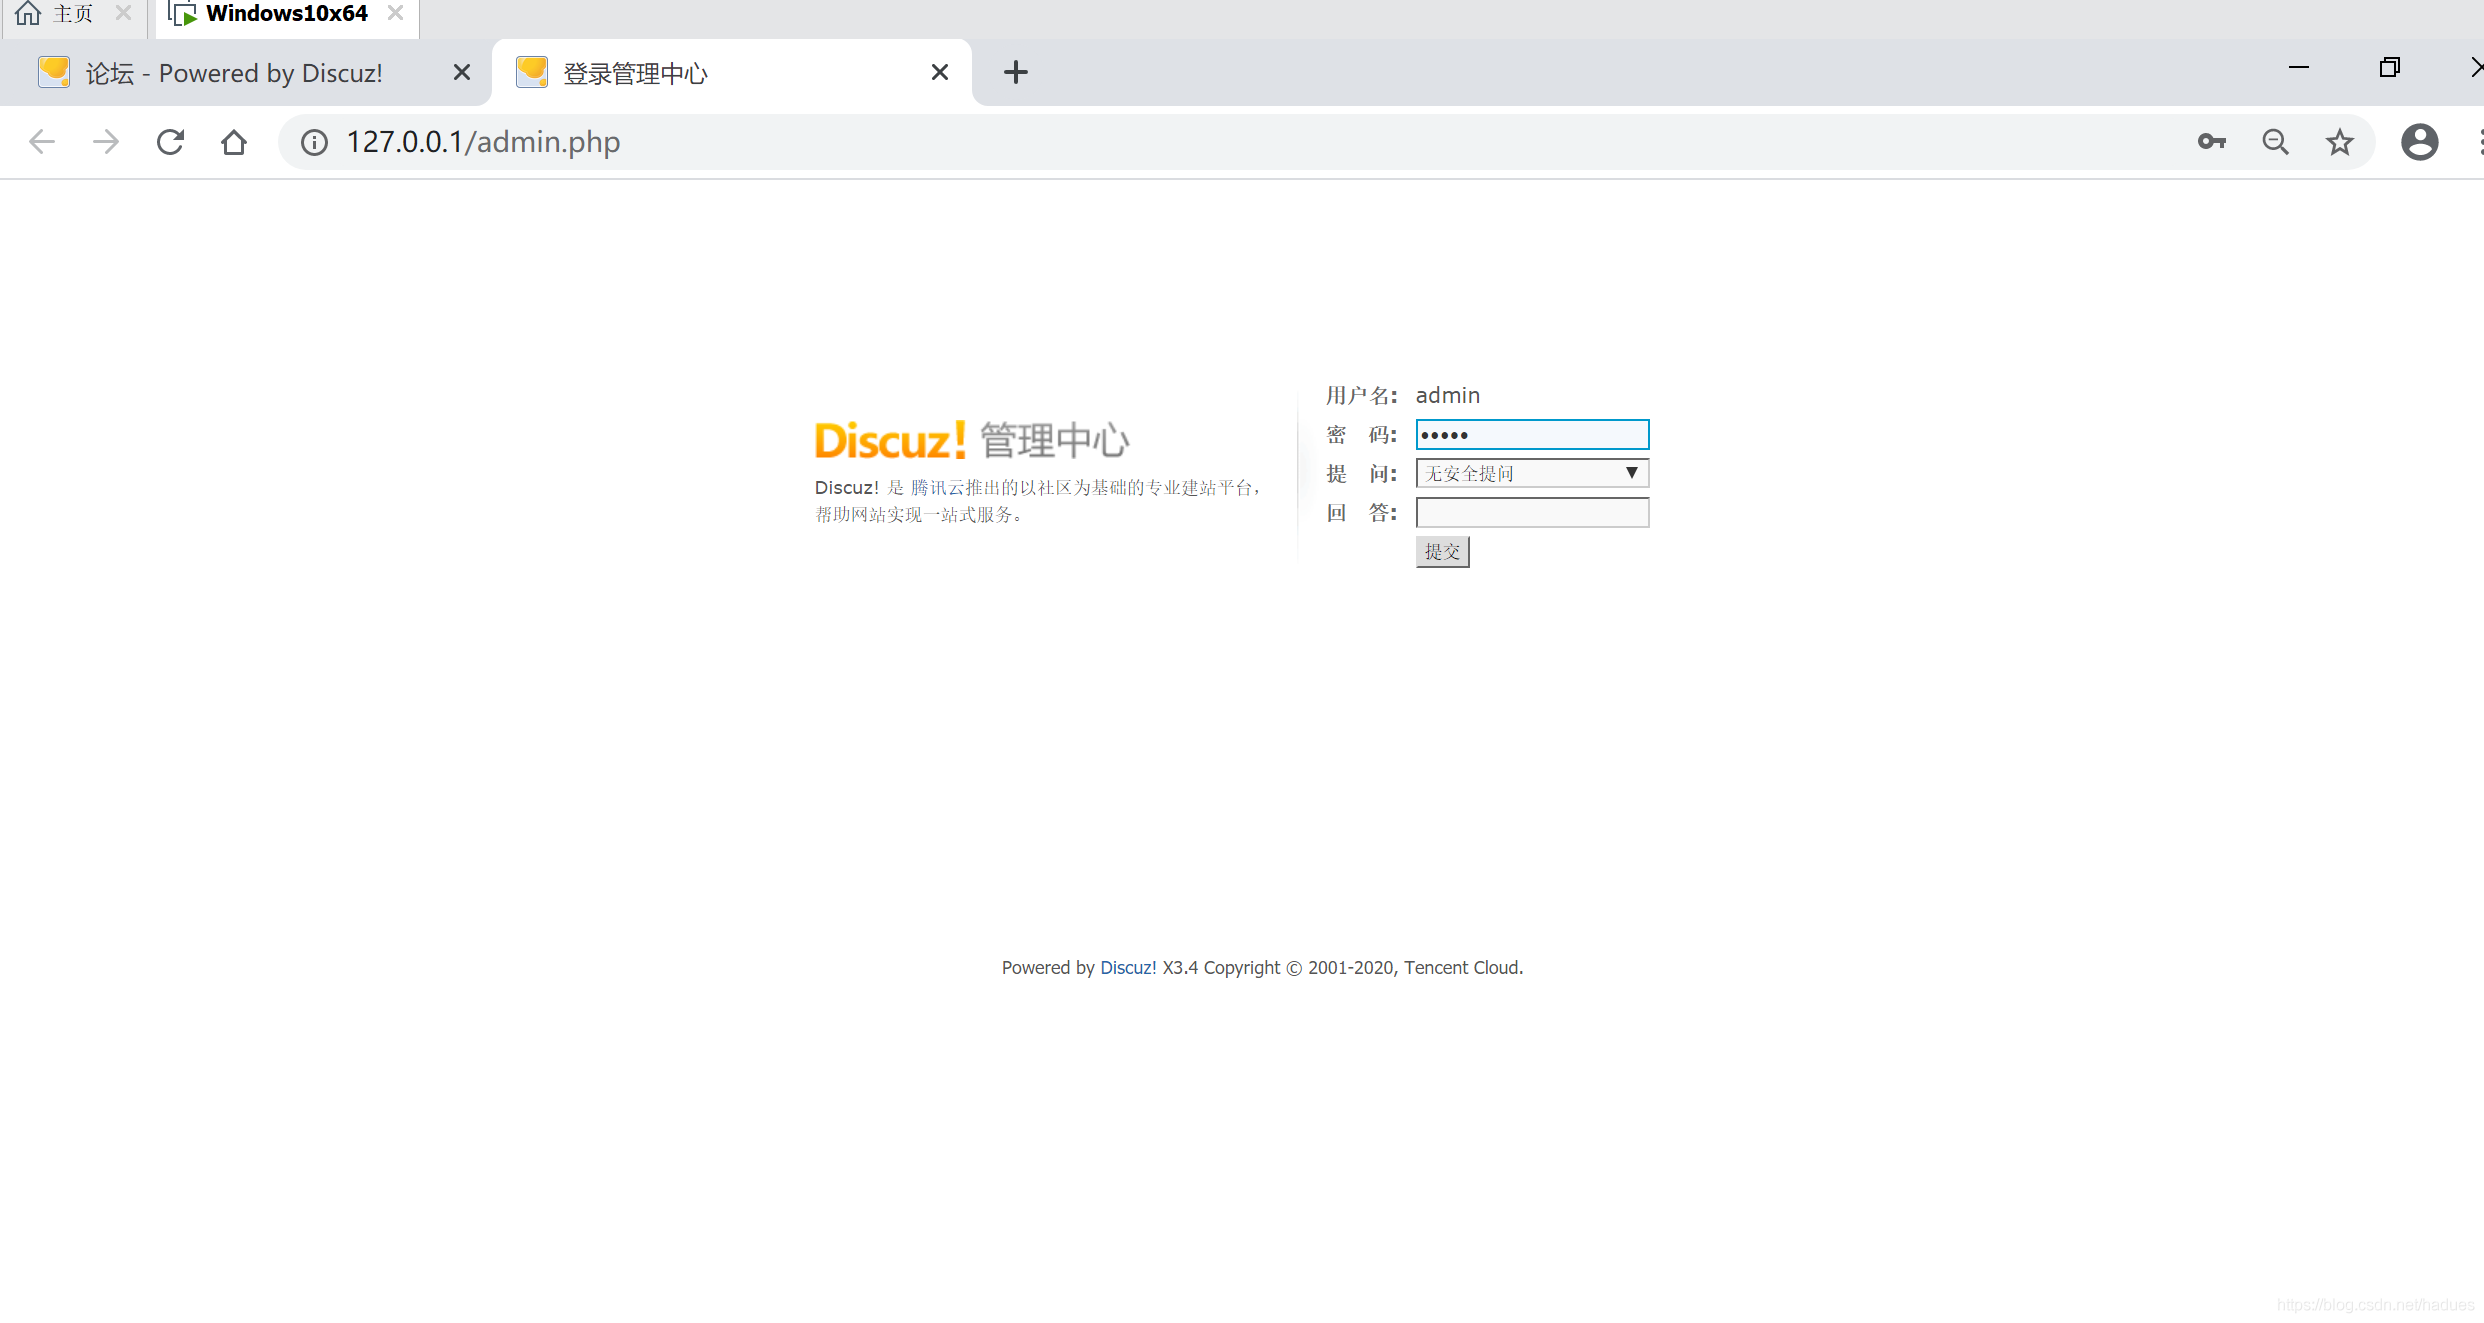This screenshot has height=1323, width=2484.
Task: View site information icon in address bar
Action: click(314, 142)
